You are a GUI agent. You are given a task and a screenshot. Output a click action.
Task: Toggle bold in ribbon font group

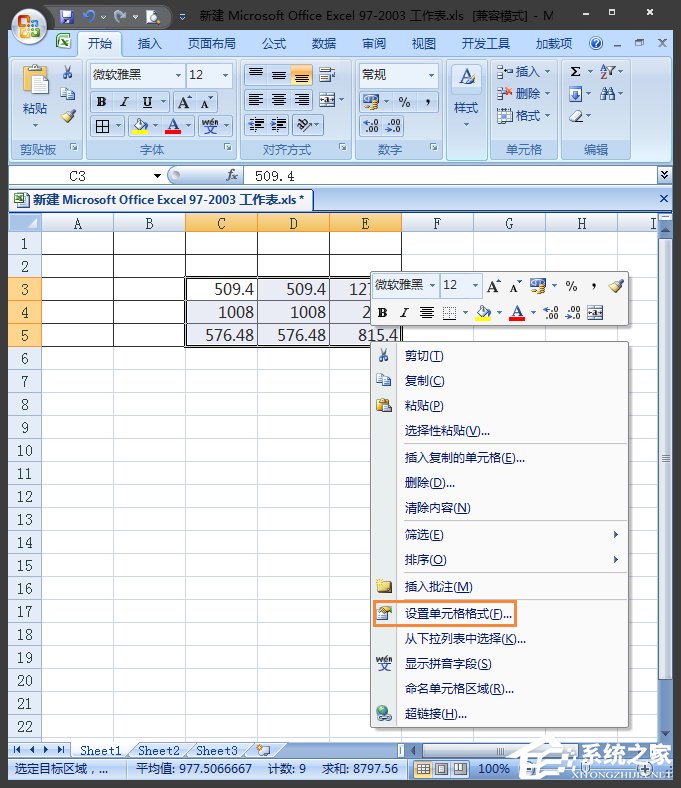(102, 102)
